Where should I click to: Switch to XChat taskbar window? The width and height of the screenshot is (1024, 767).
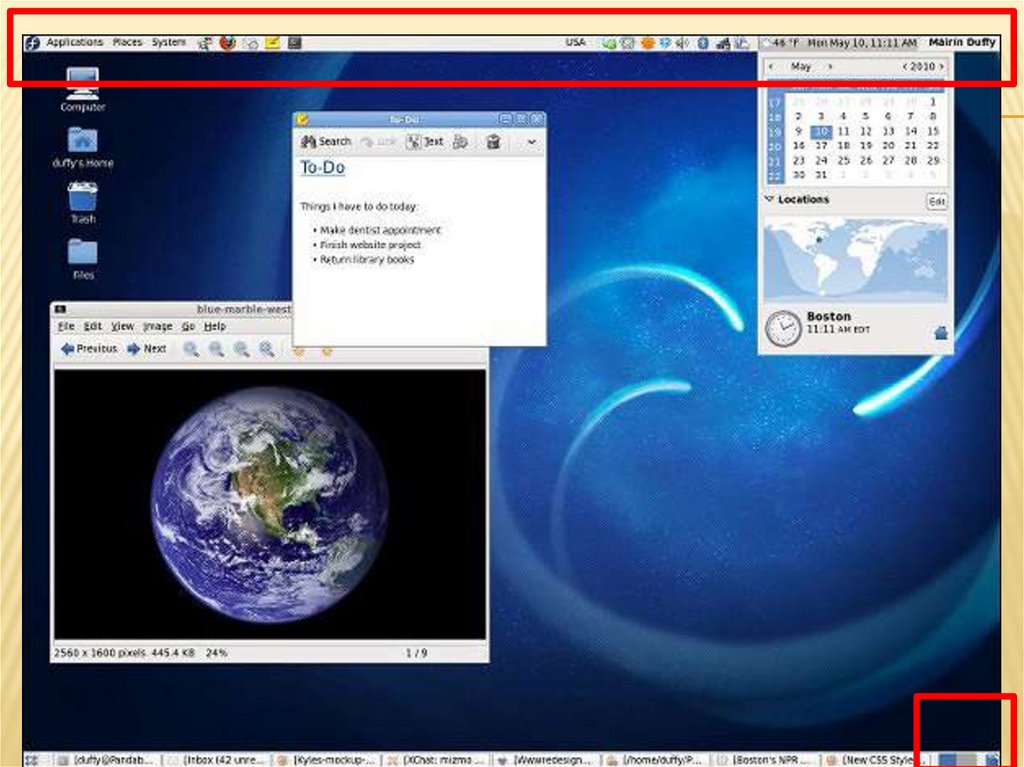[436, 760]
